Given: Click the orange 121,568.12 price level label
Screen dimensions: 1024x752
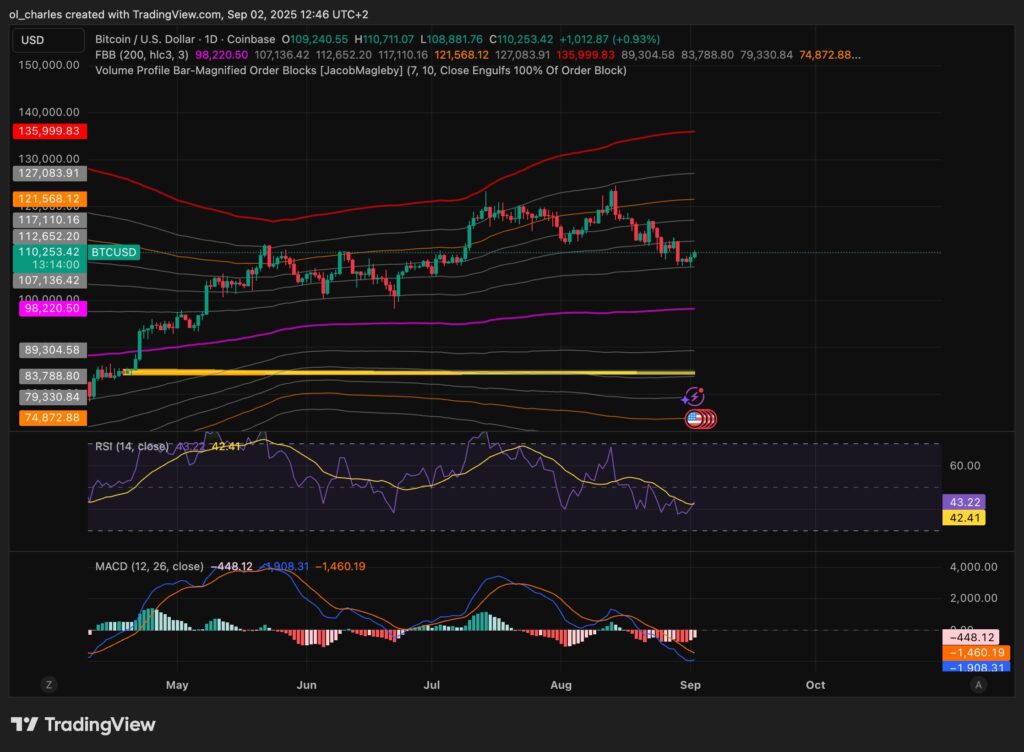Looking at the screenshot, I should tap(50, 200).
